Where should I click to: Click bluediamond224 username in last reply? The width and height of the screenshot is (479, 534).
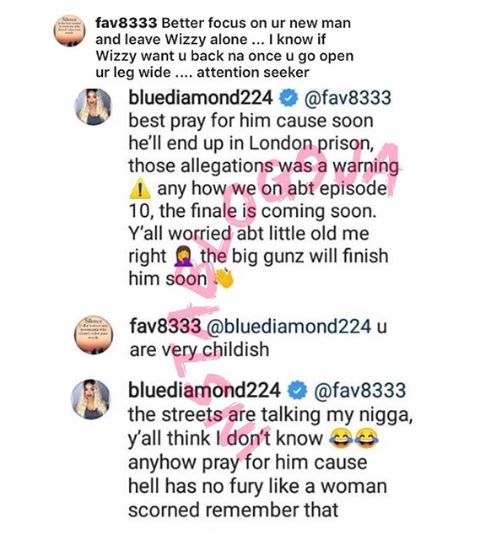tap(204, 390)
